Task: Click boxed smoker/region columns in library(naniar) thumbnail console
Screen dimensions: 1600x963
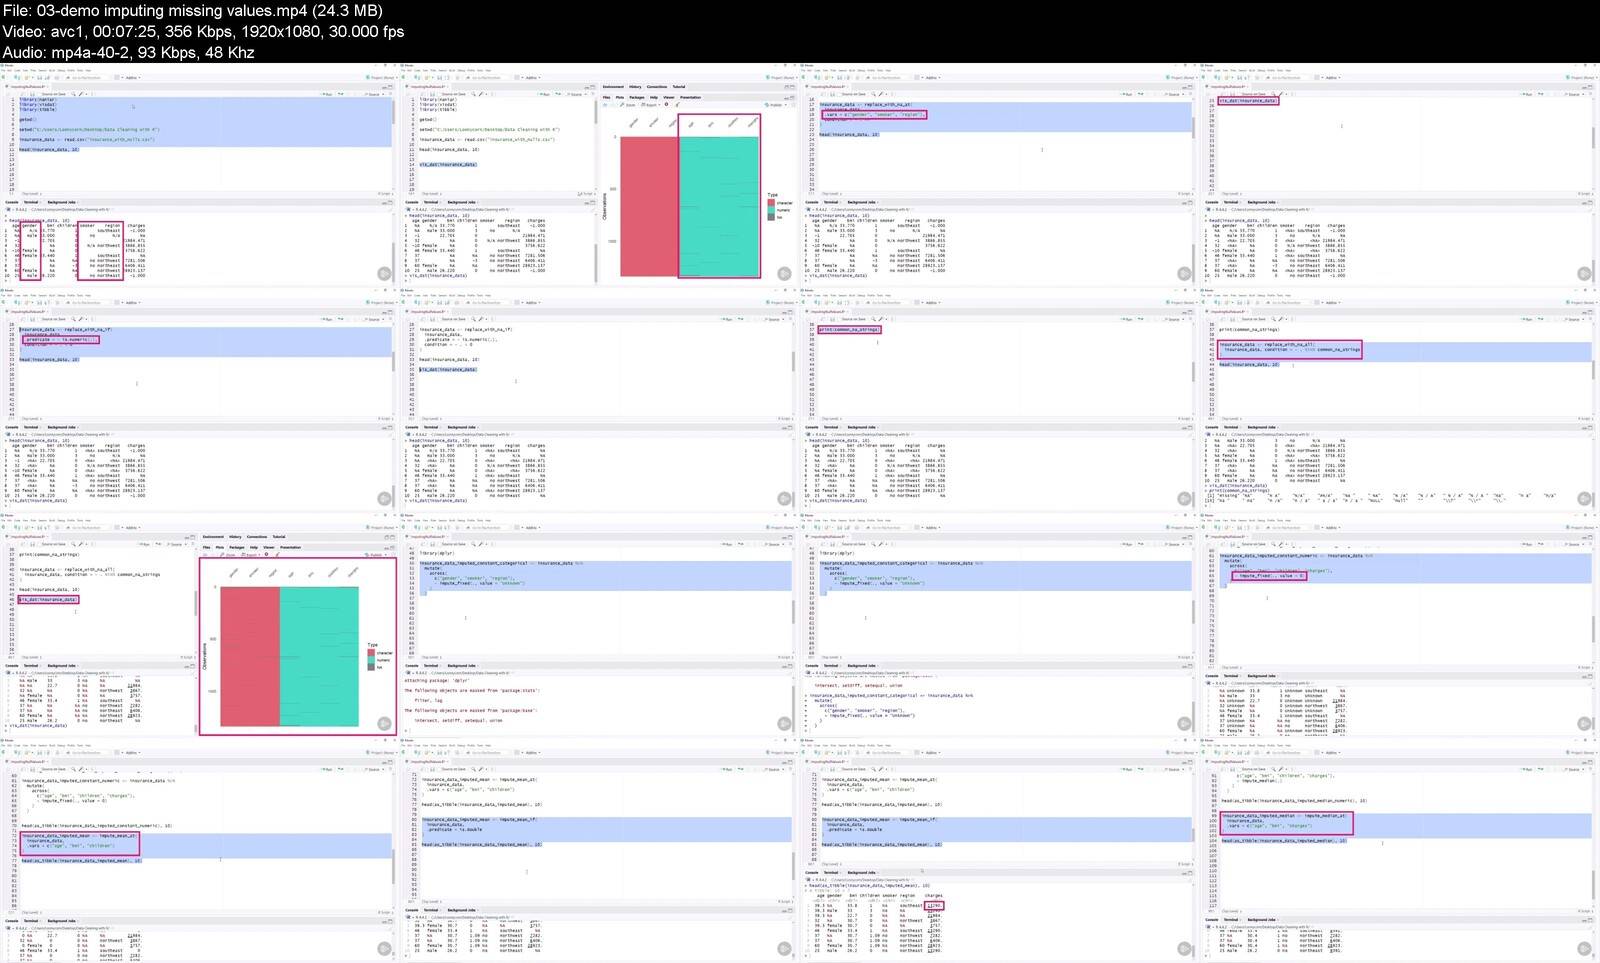Action: pyautogui.click(x=100, y=250)
